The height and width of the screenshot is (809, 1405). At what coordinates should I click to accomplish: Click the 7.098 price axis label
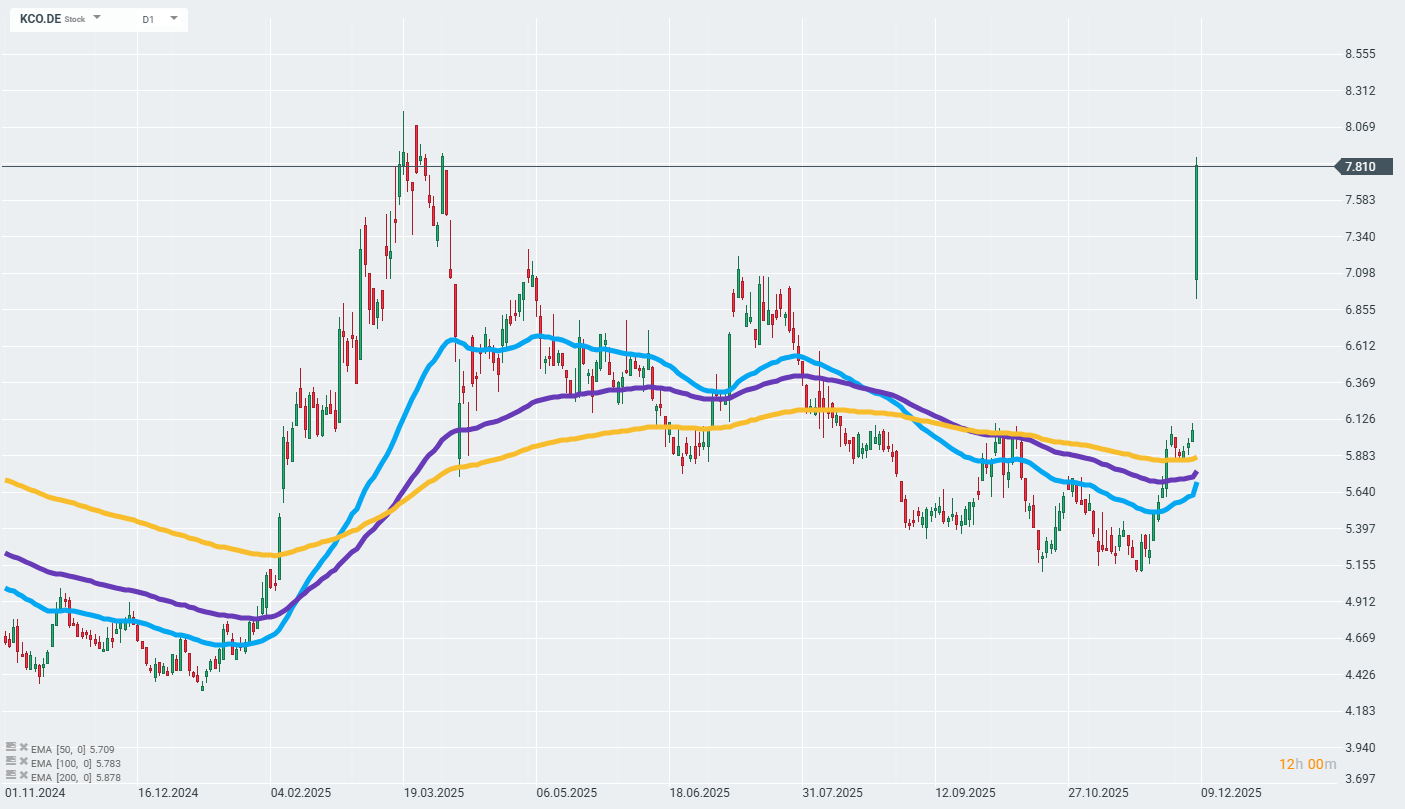[x=1361, y=273]
